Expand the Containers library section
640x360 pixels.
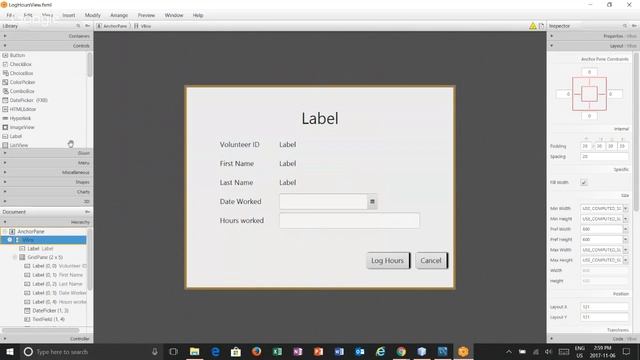47,36
